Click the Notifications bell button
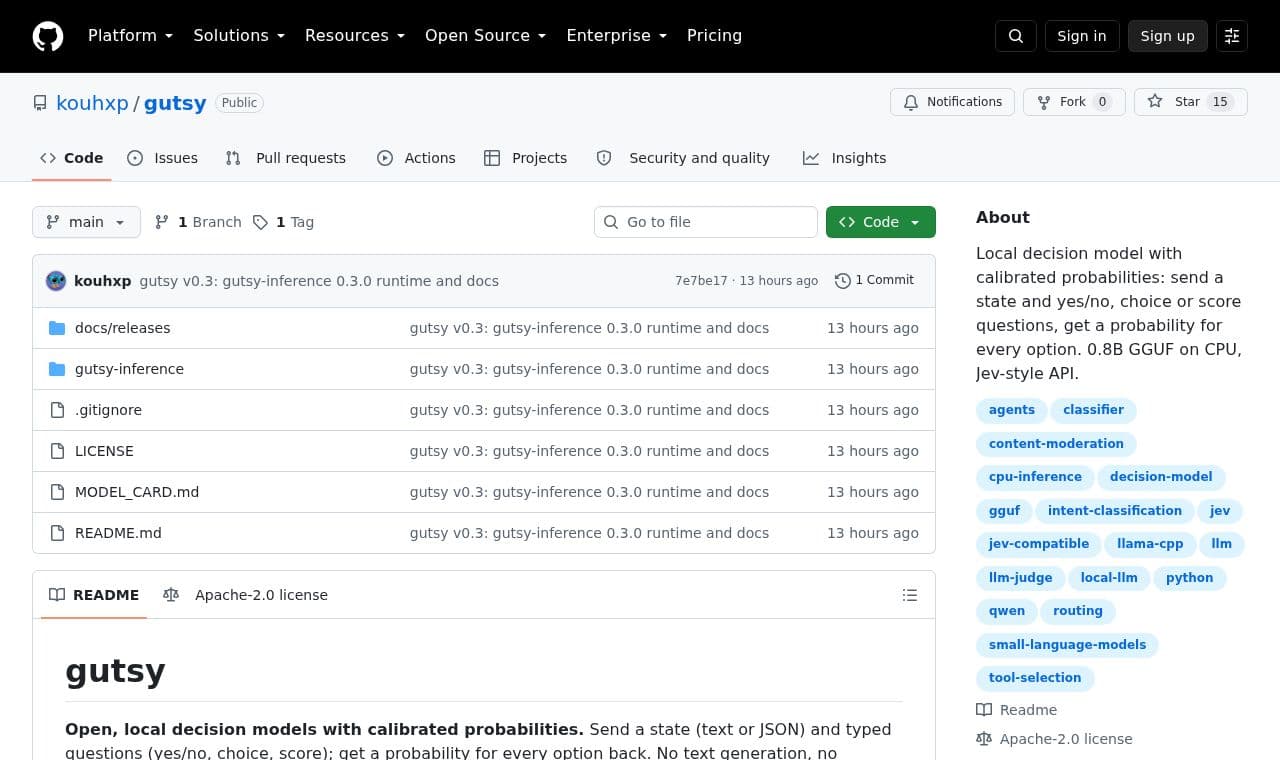 click(952, 102)
